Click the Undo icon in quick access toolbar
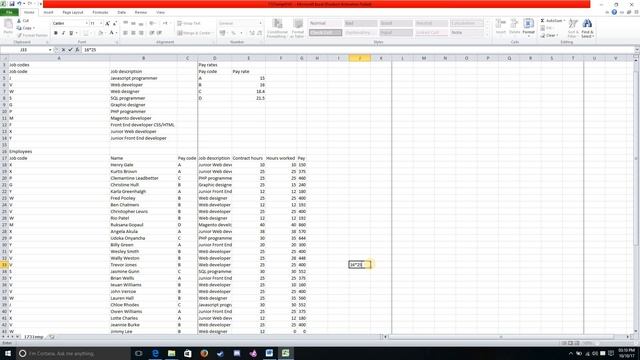This screenshot has width=640, height=360. [19, 4]
